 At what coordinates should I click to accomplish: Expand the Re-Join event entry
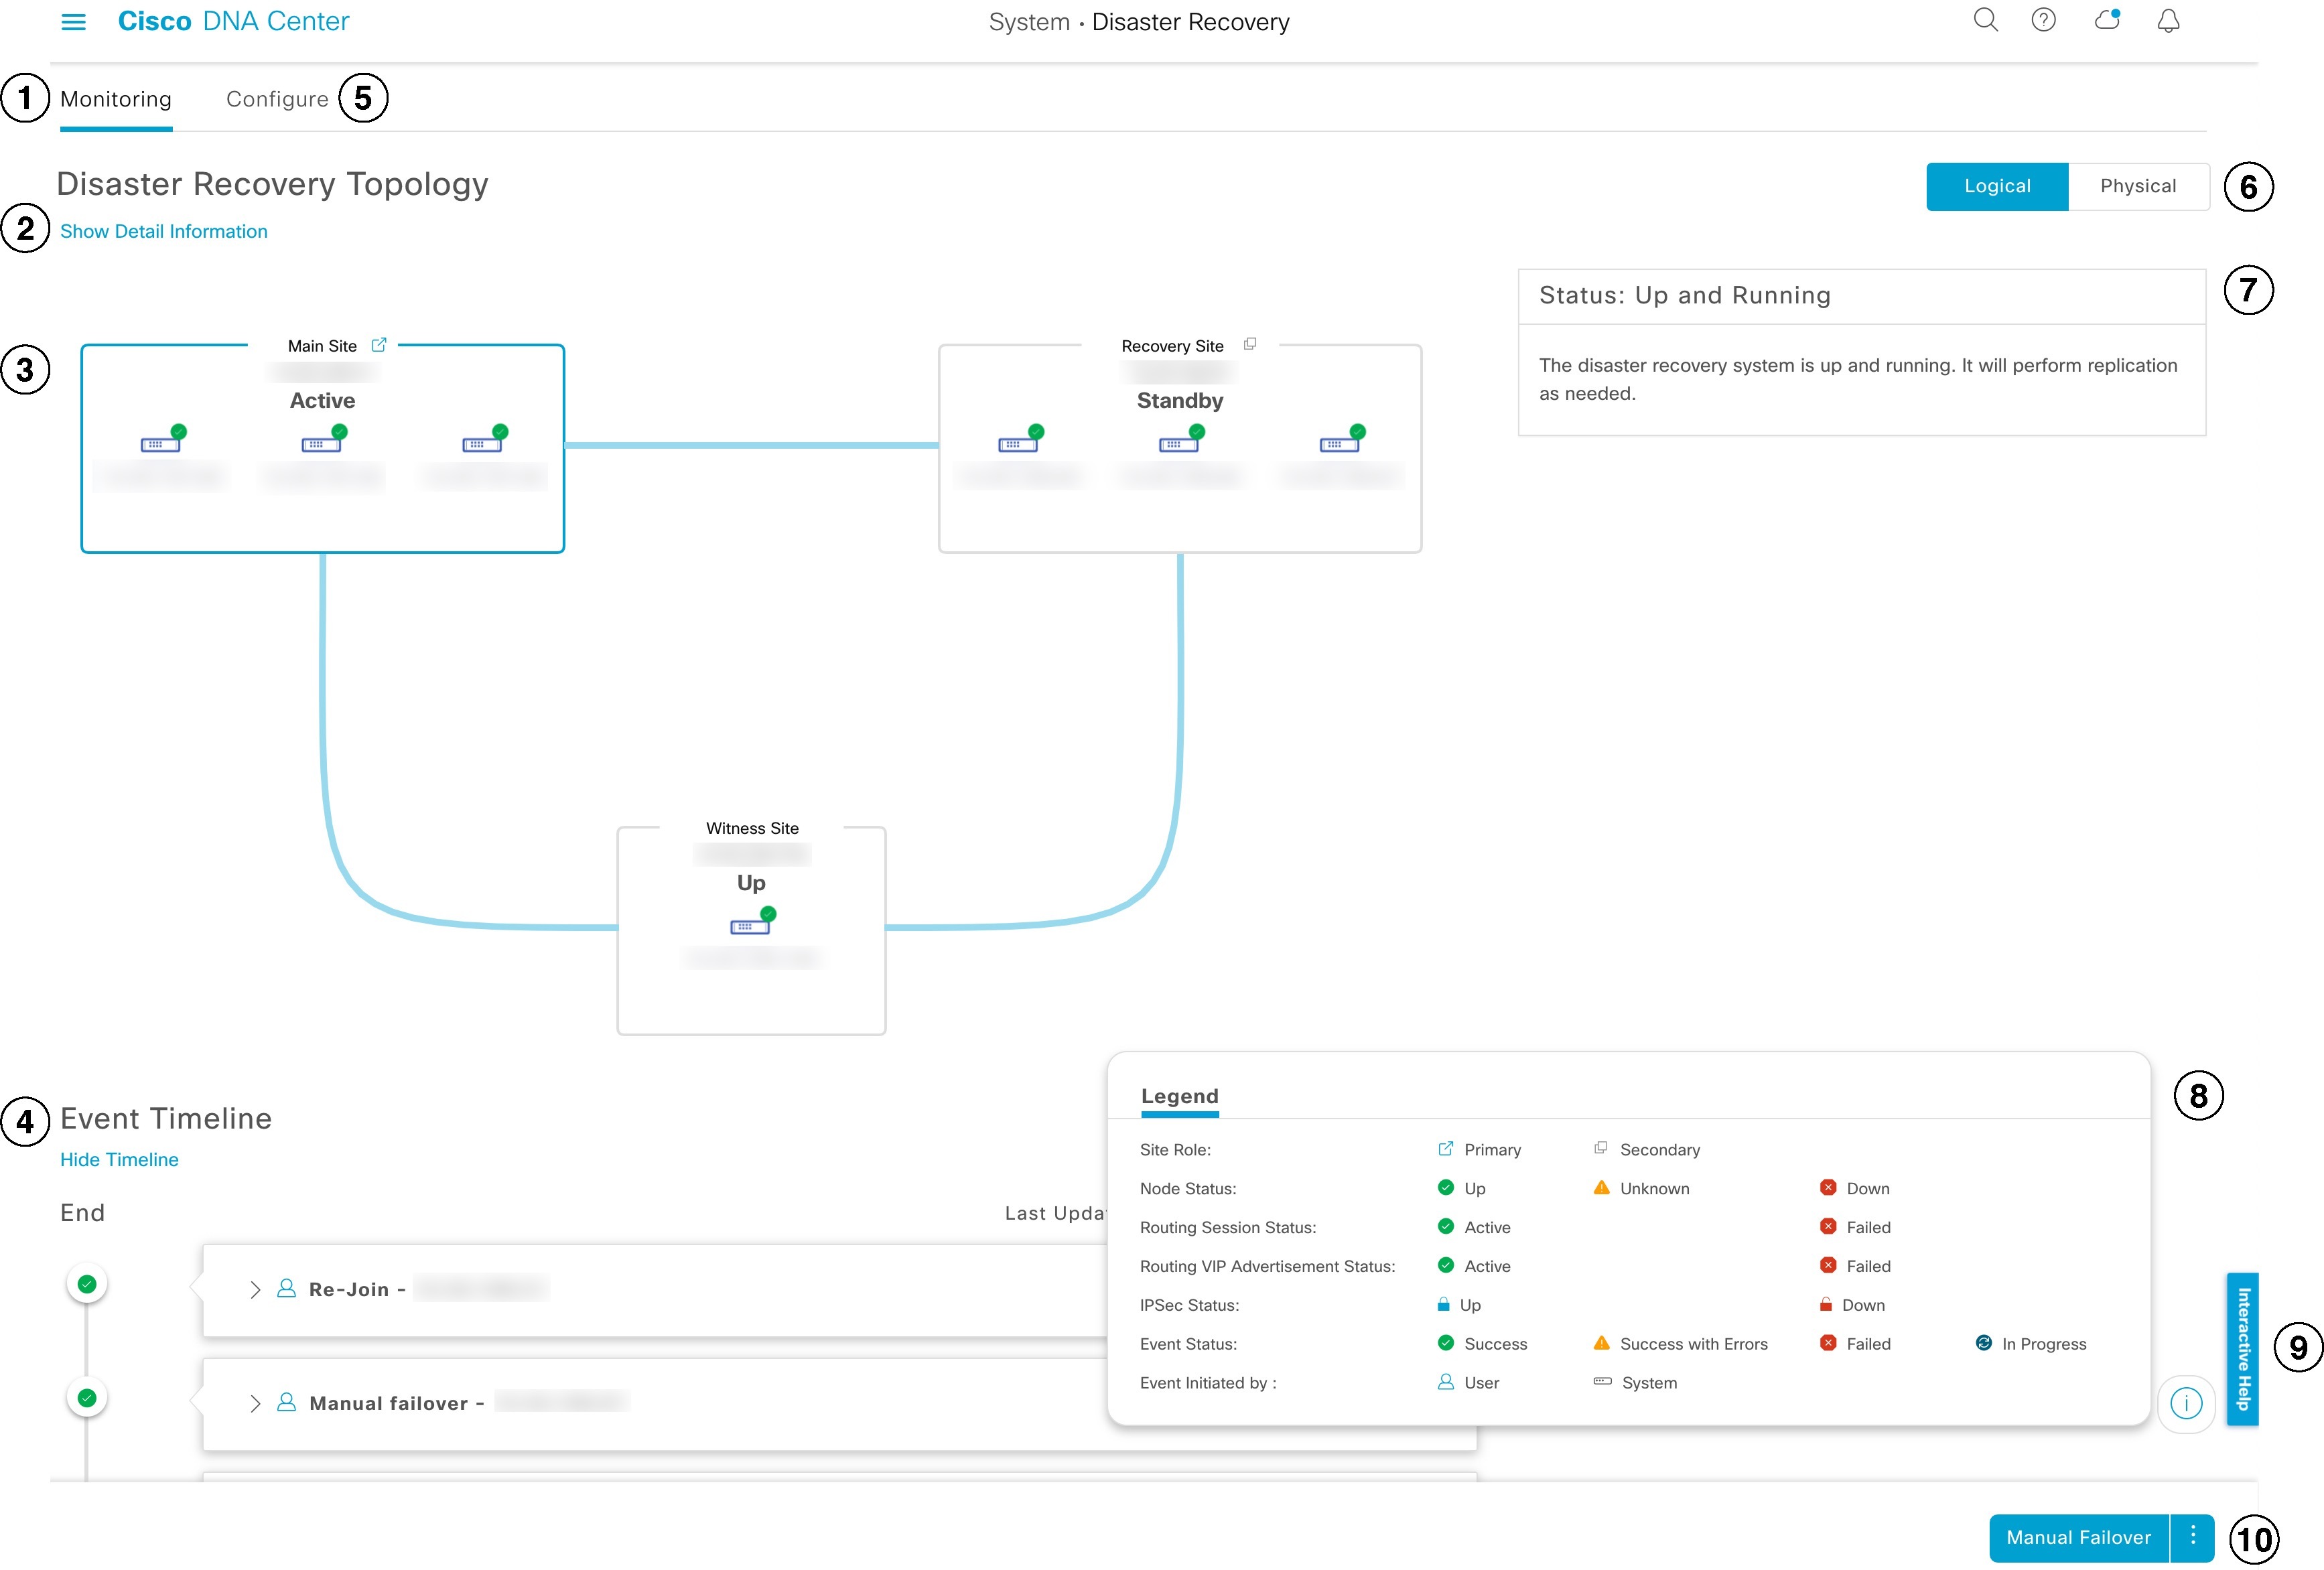click(x=255, y=1289)
